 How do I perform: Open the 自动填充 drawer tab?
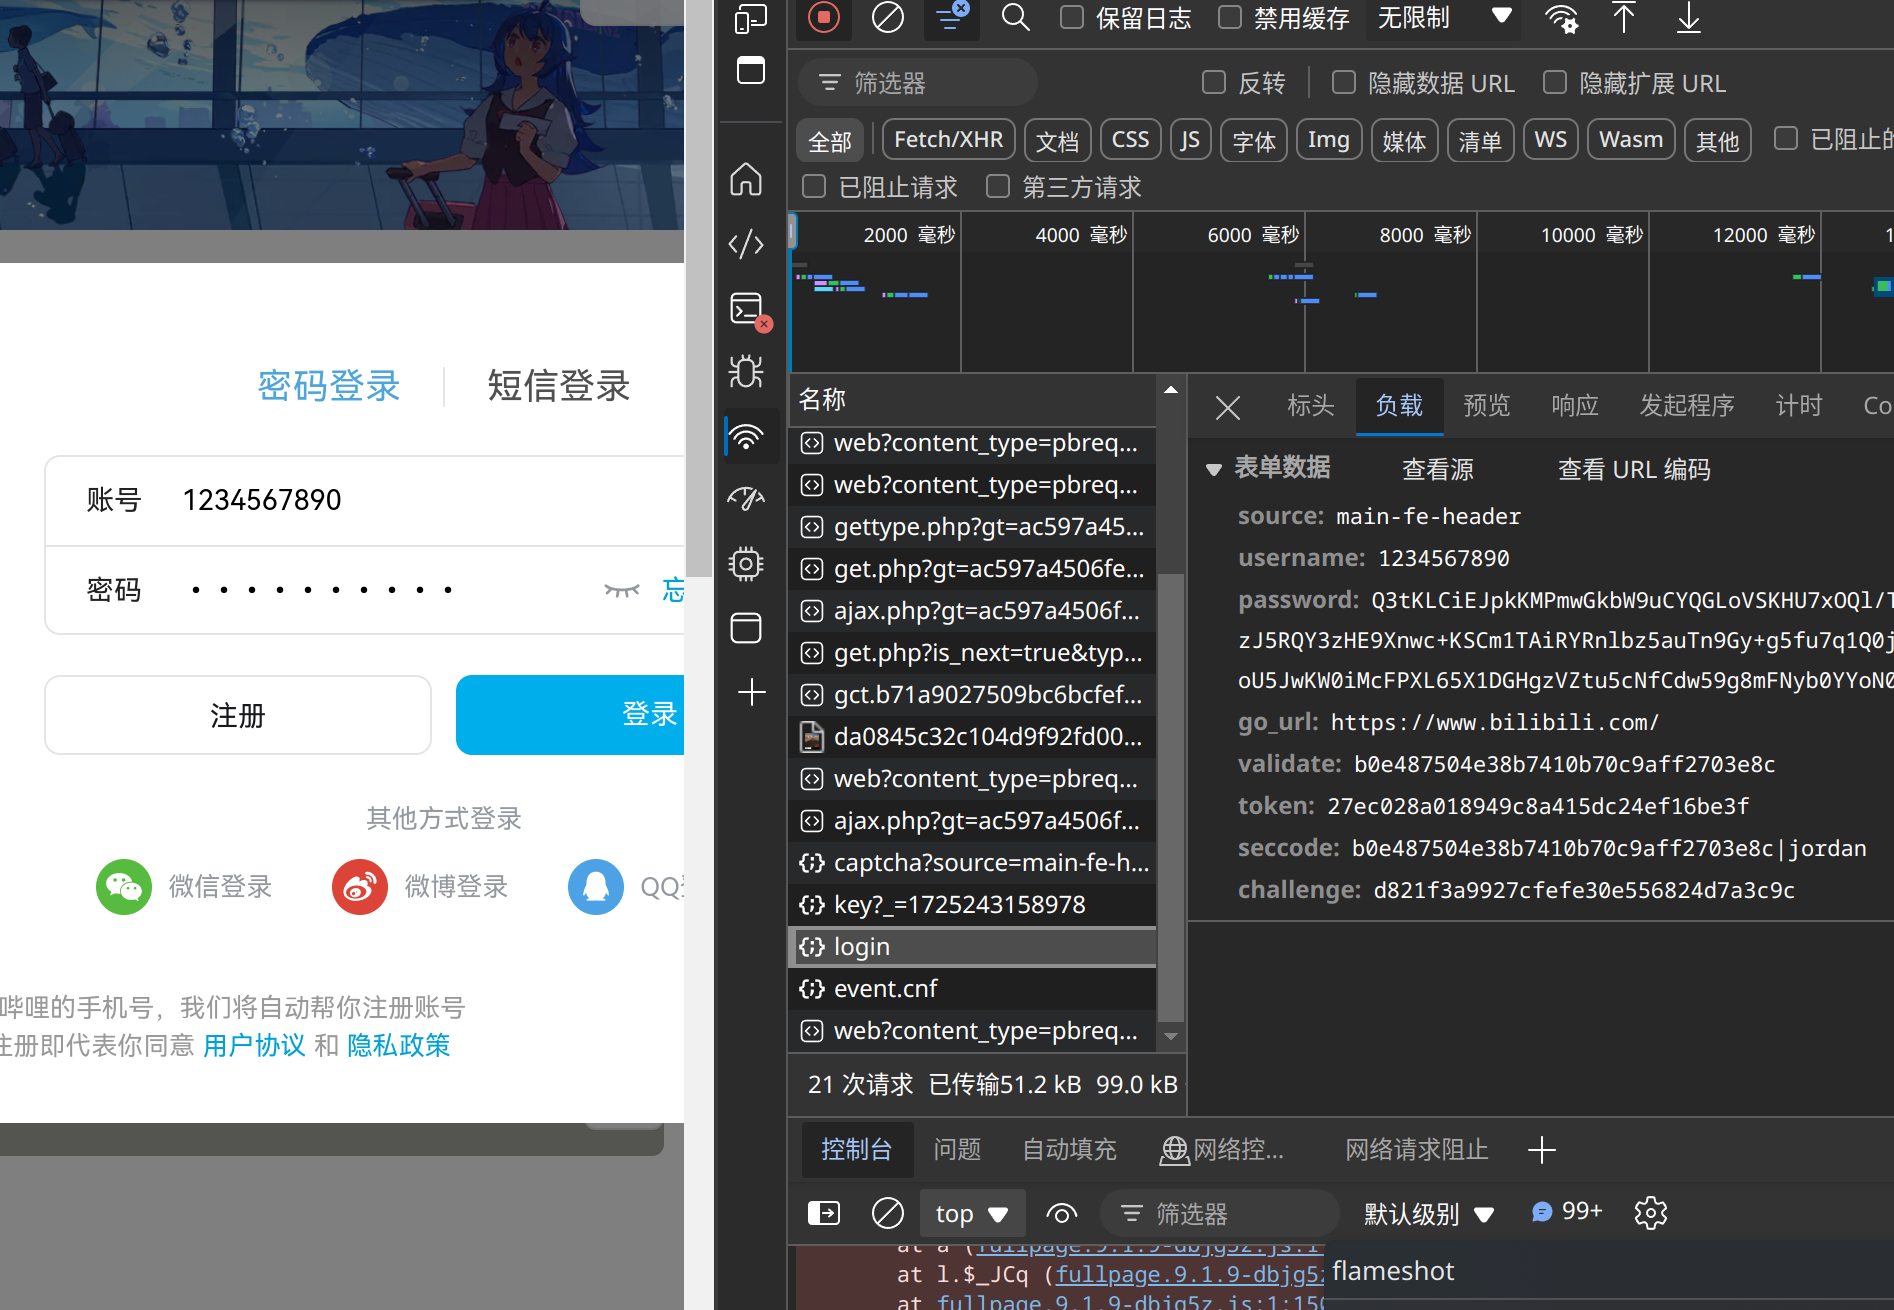tap(1069, 1150)
